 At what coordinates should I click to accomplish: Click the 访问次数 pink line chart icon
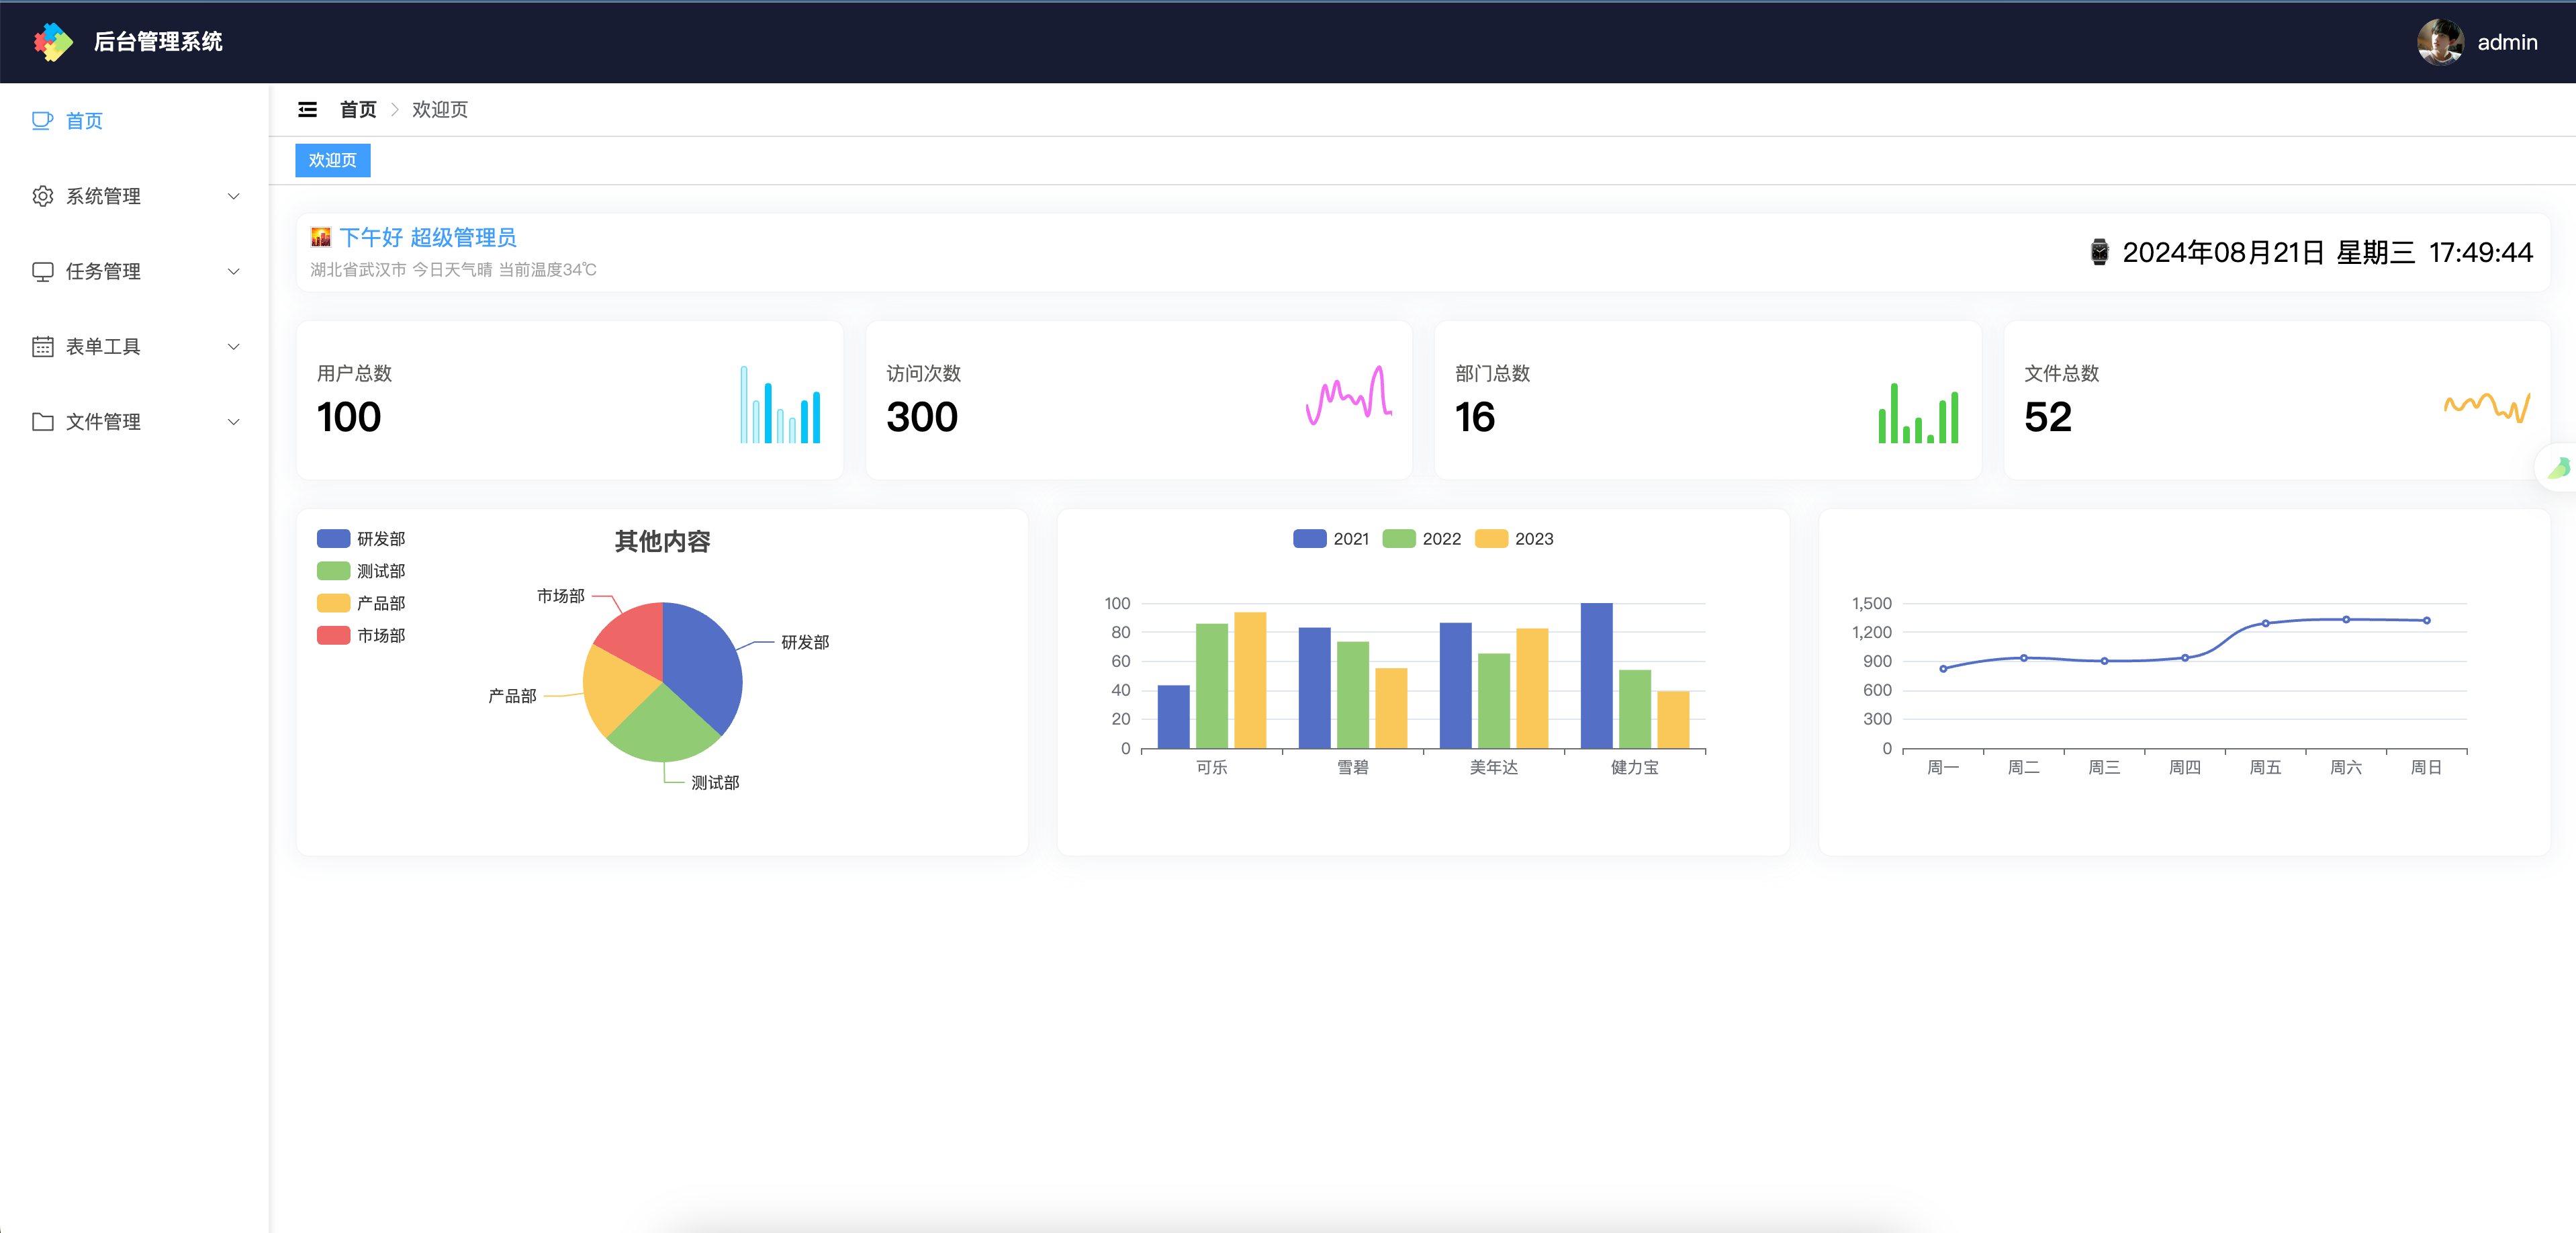[1348, 396]
